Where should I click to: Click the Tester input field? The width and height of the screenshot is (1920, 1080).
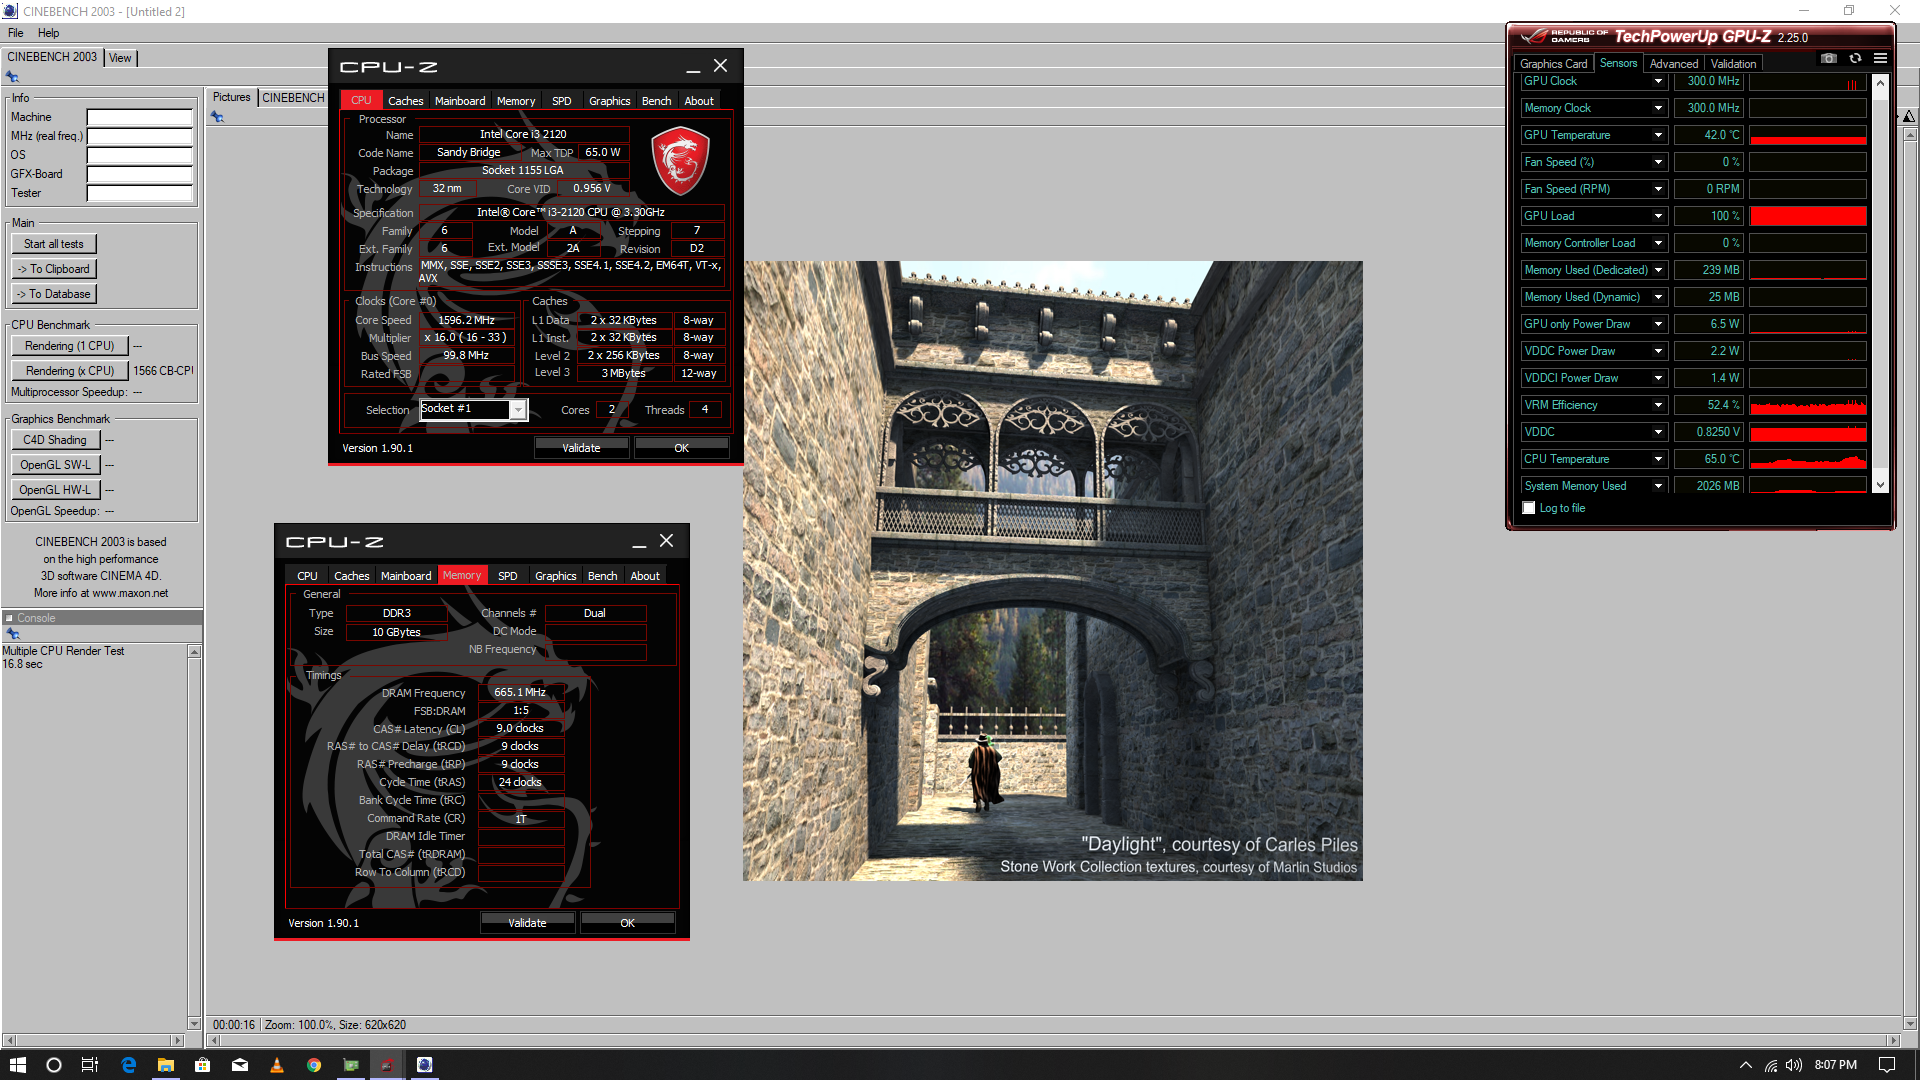(139, 193)
